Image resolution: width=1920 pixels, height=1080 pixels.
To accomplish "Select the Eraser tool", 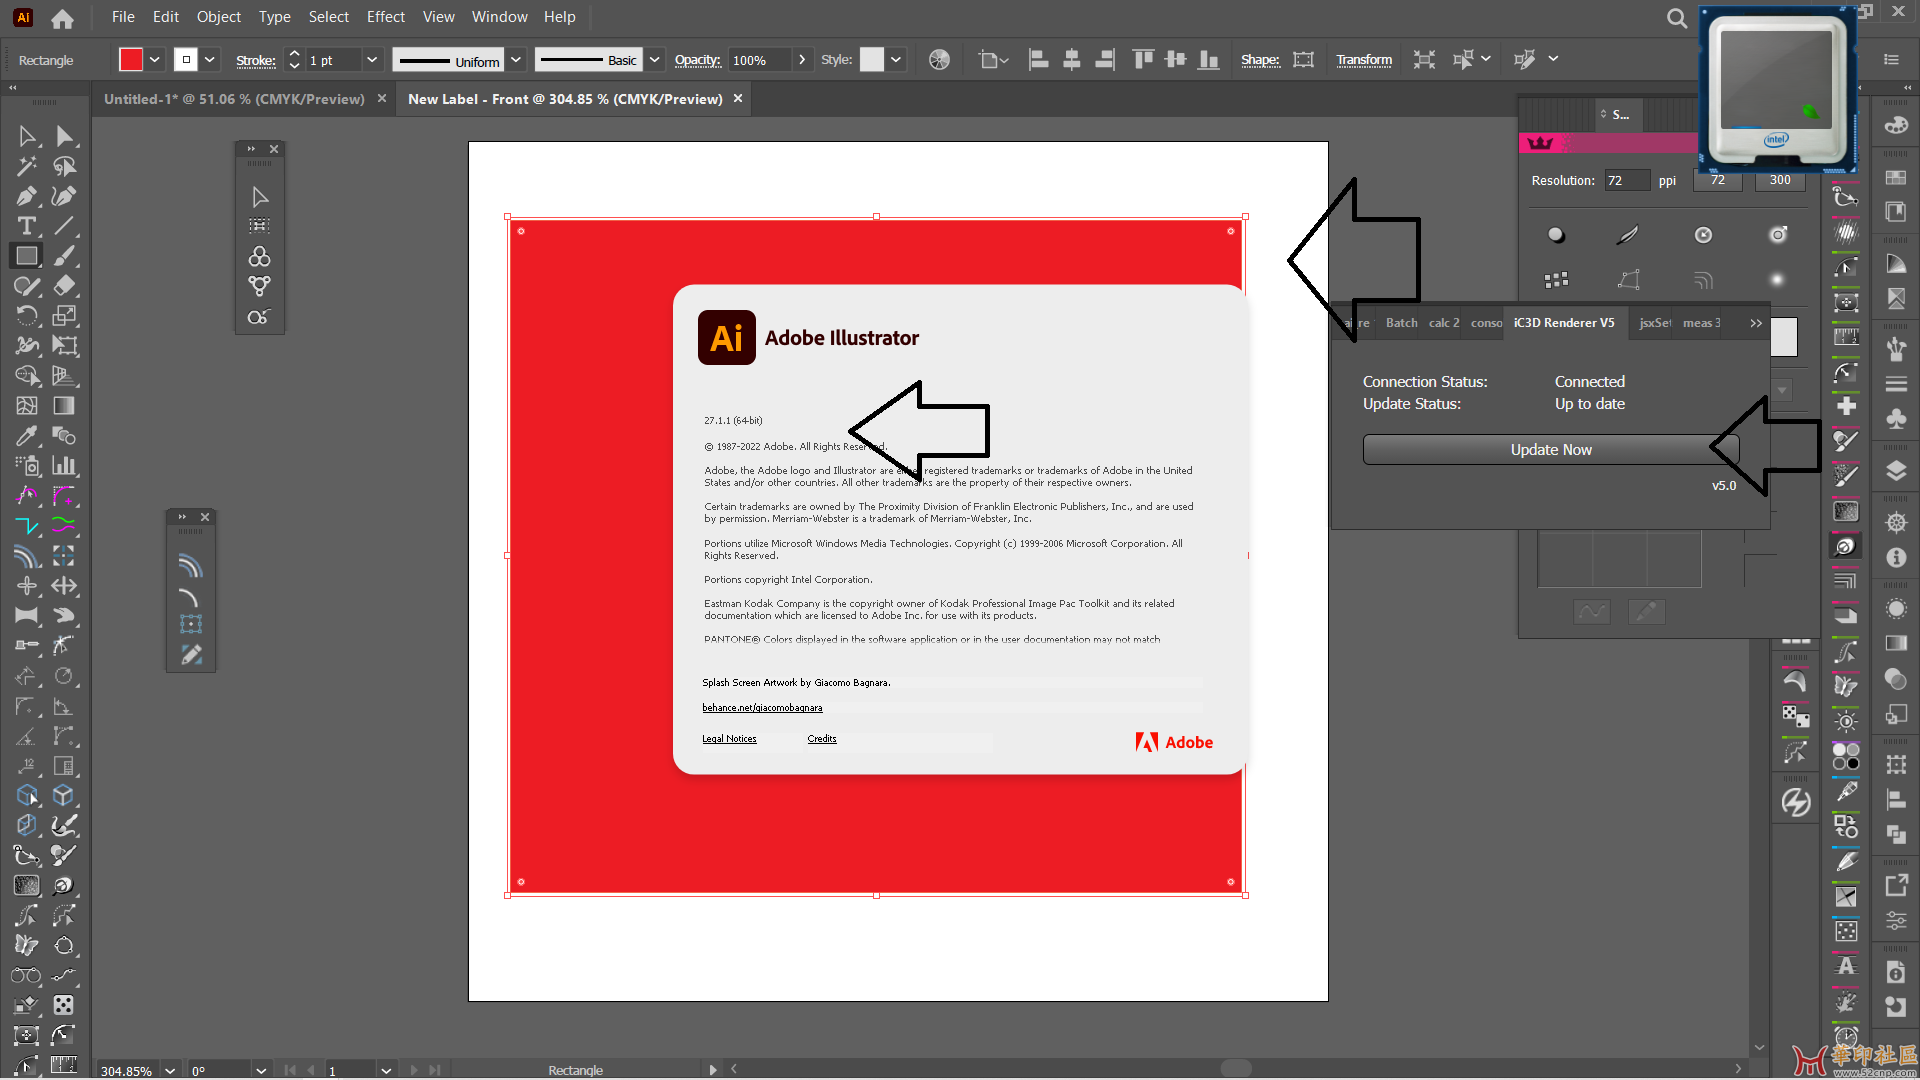I will (x=64, y=286).
